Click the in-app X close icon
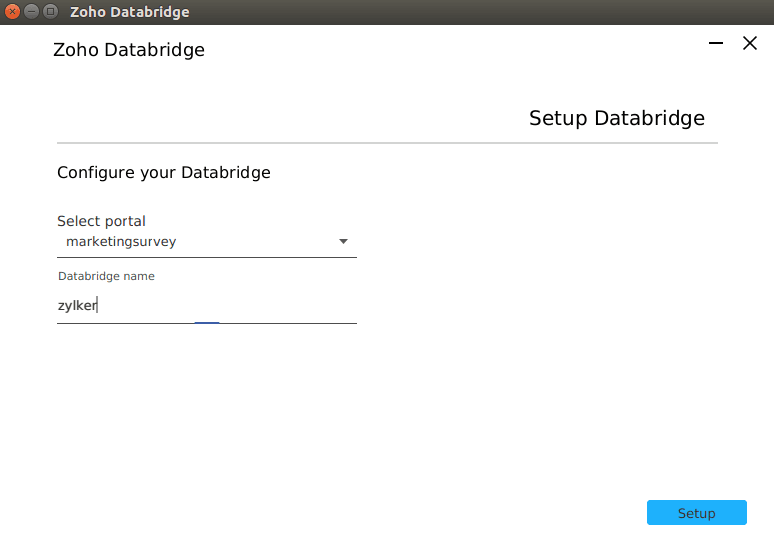The width and height of the screenshot is (774, 543). [x=750, y=43]
